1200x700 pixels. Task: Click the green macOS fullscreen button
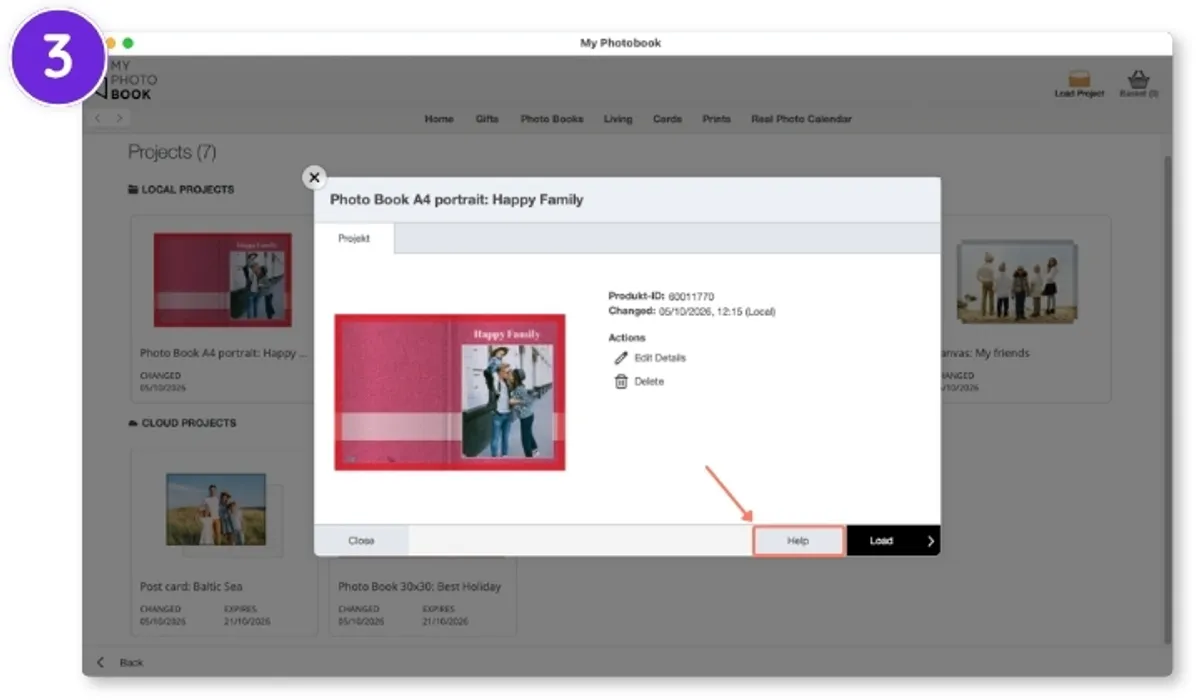128,43
